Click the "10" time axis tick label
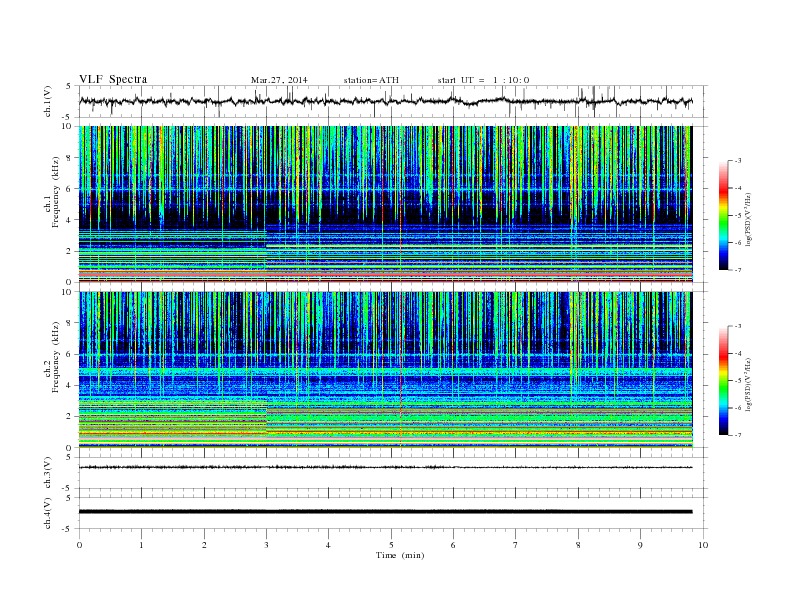Image resolution: width=792 pixels, height=612 pixels. click(703, 545)
